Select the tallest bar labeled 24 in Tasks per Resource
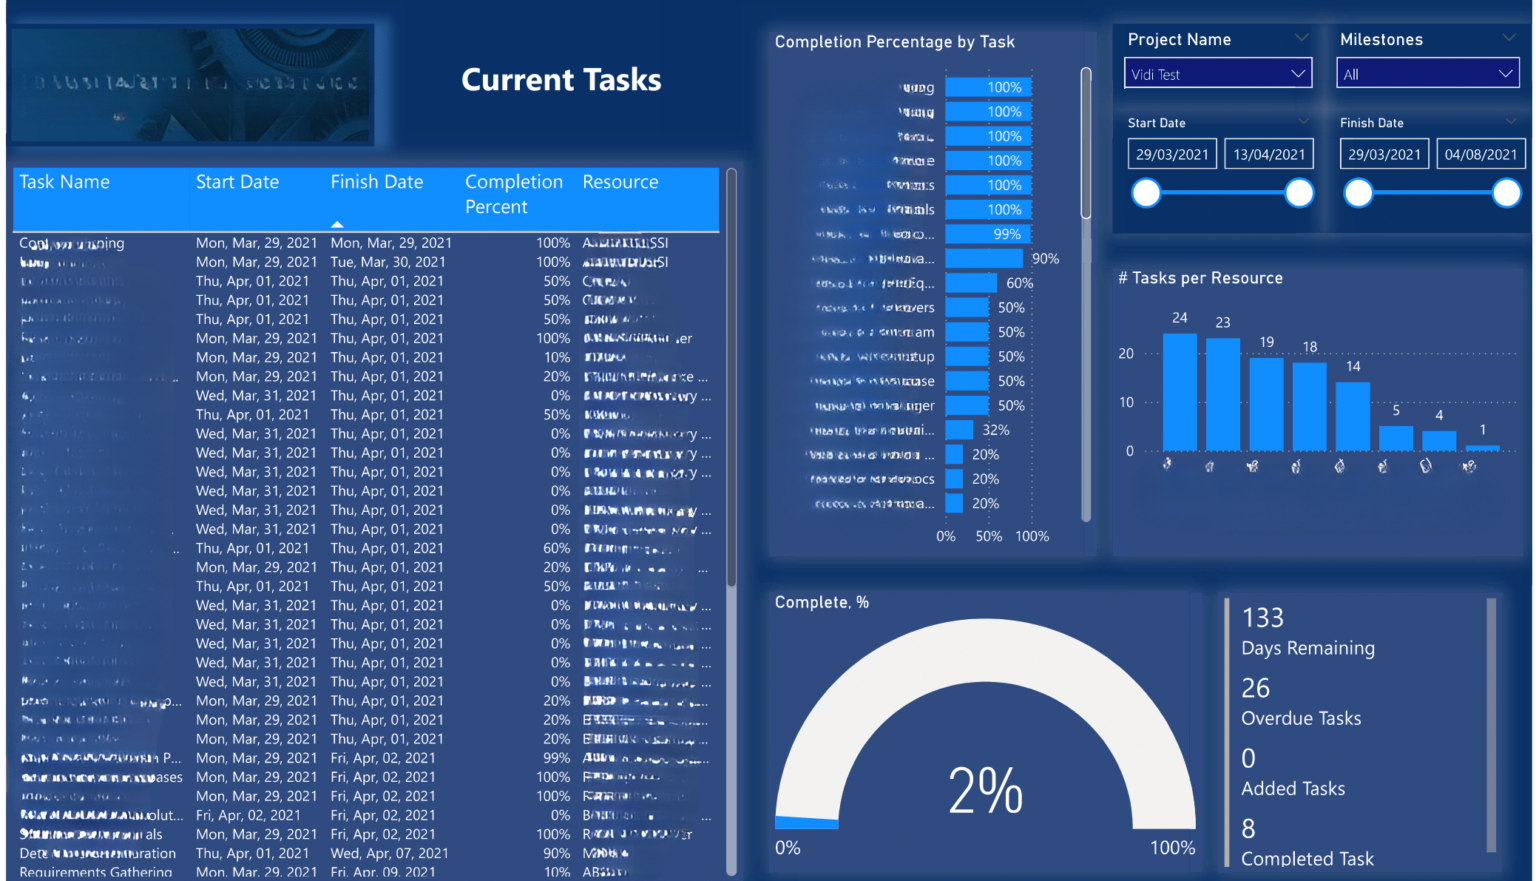This screenshot has height=881, width=1536. [1178, 390]
